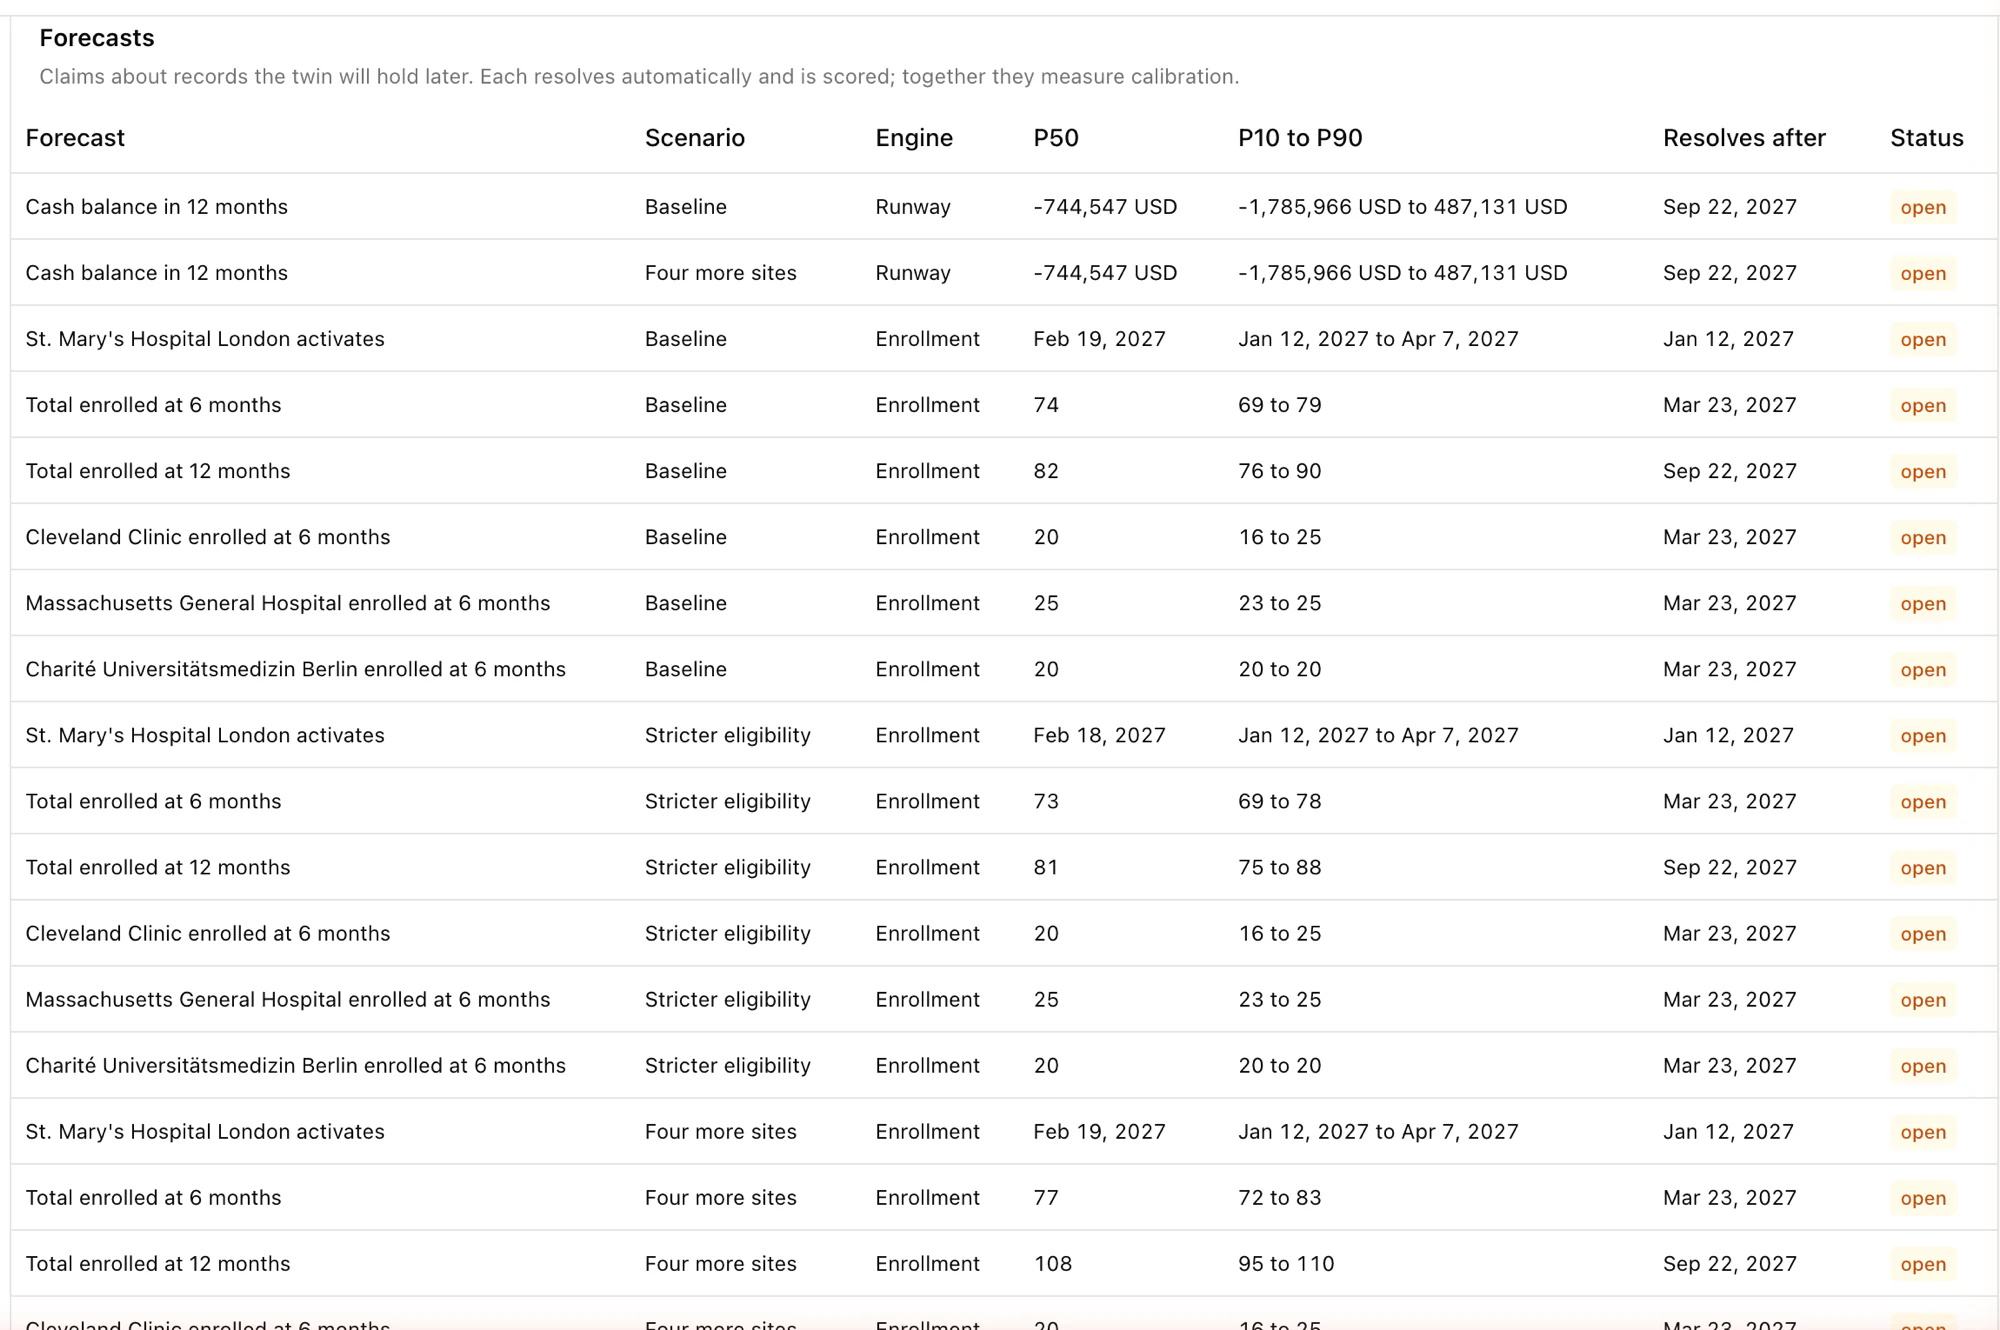Viewport: 2000px width, 1330px height.
Task: Click P10–P90 range in Four more sites Cash balance row
Action: [x=1403, y=273]
